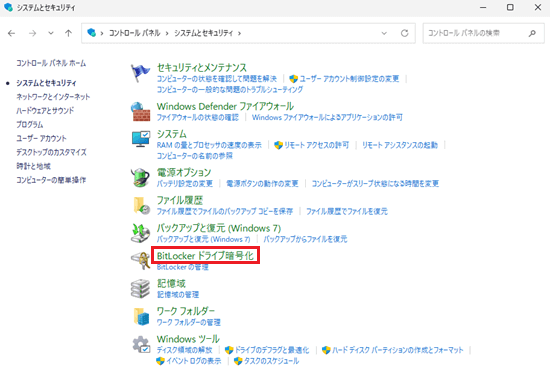Click the shield icon beside タスクのスケジュール
550x378 pixels.
click(x=238, y=361)
